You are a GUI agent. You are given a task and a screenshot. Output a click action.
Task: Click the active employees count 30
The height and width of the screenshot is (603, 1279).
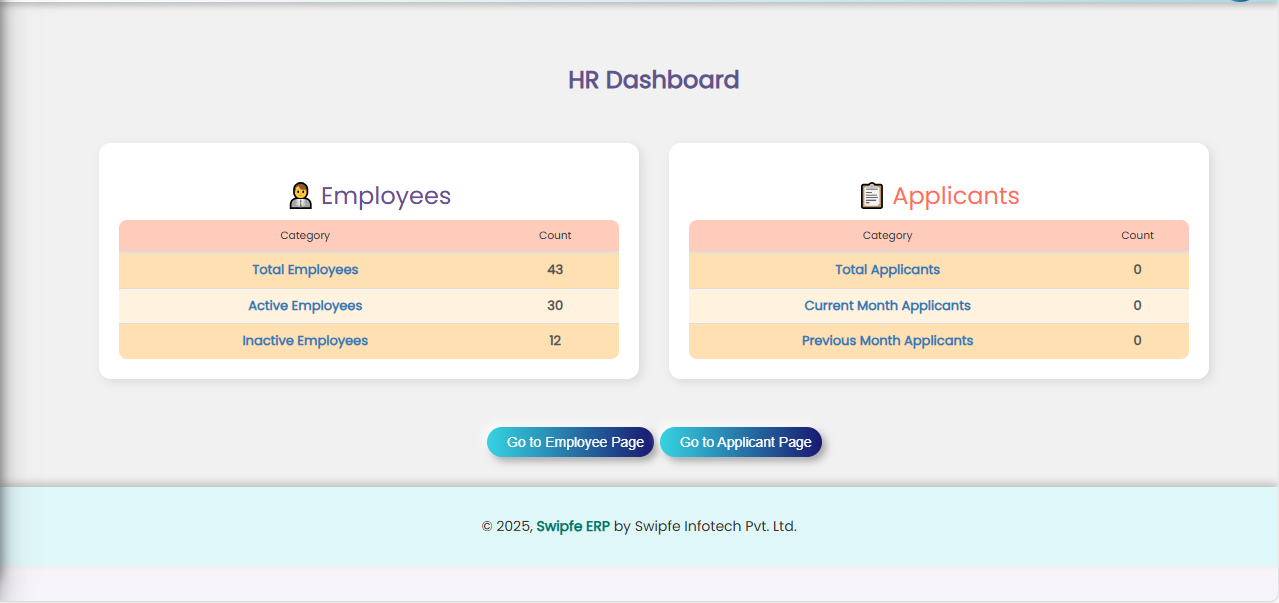point(555,306)
